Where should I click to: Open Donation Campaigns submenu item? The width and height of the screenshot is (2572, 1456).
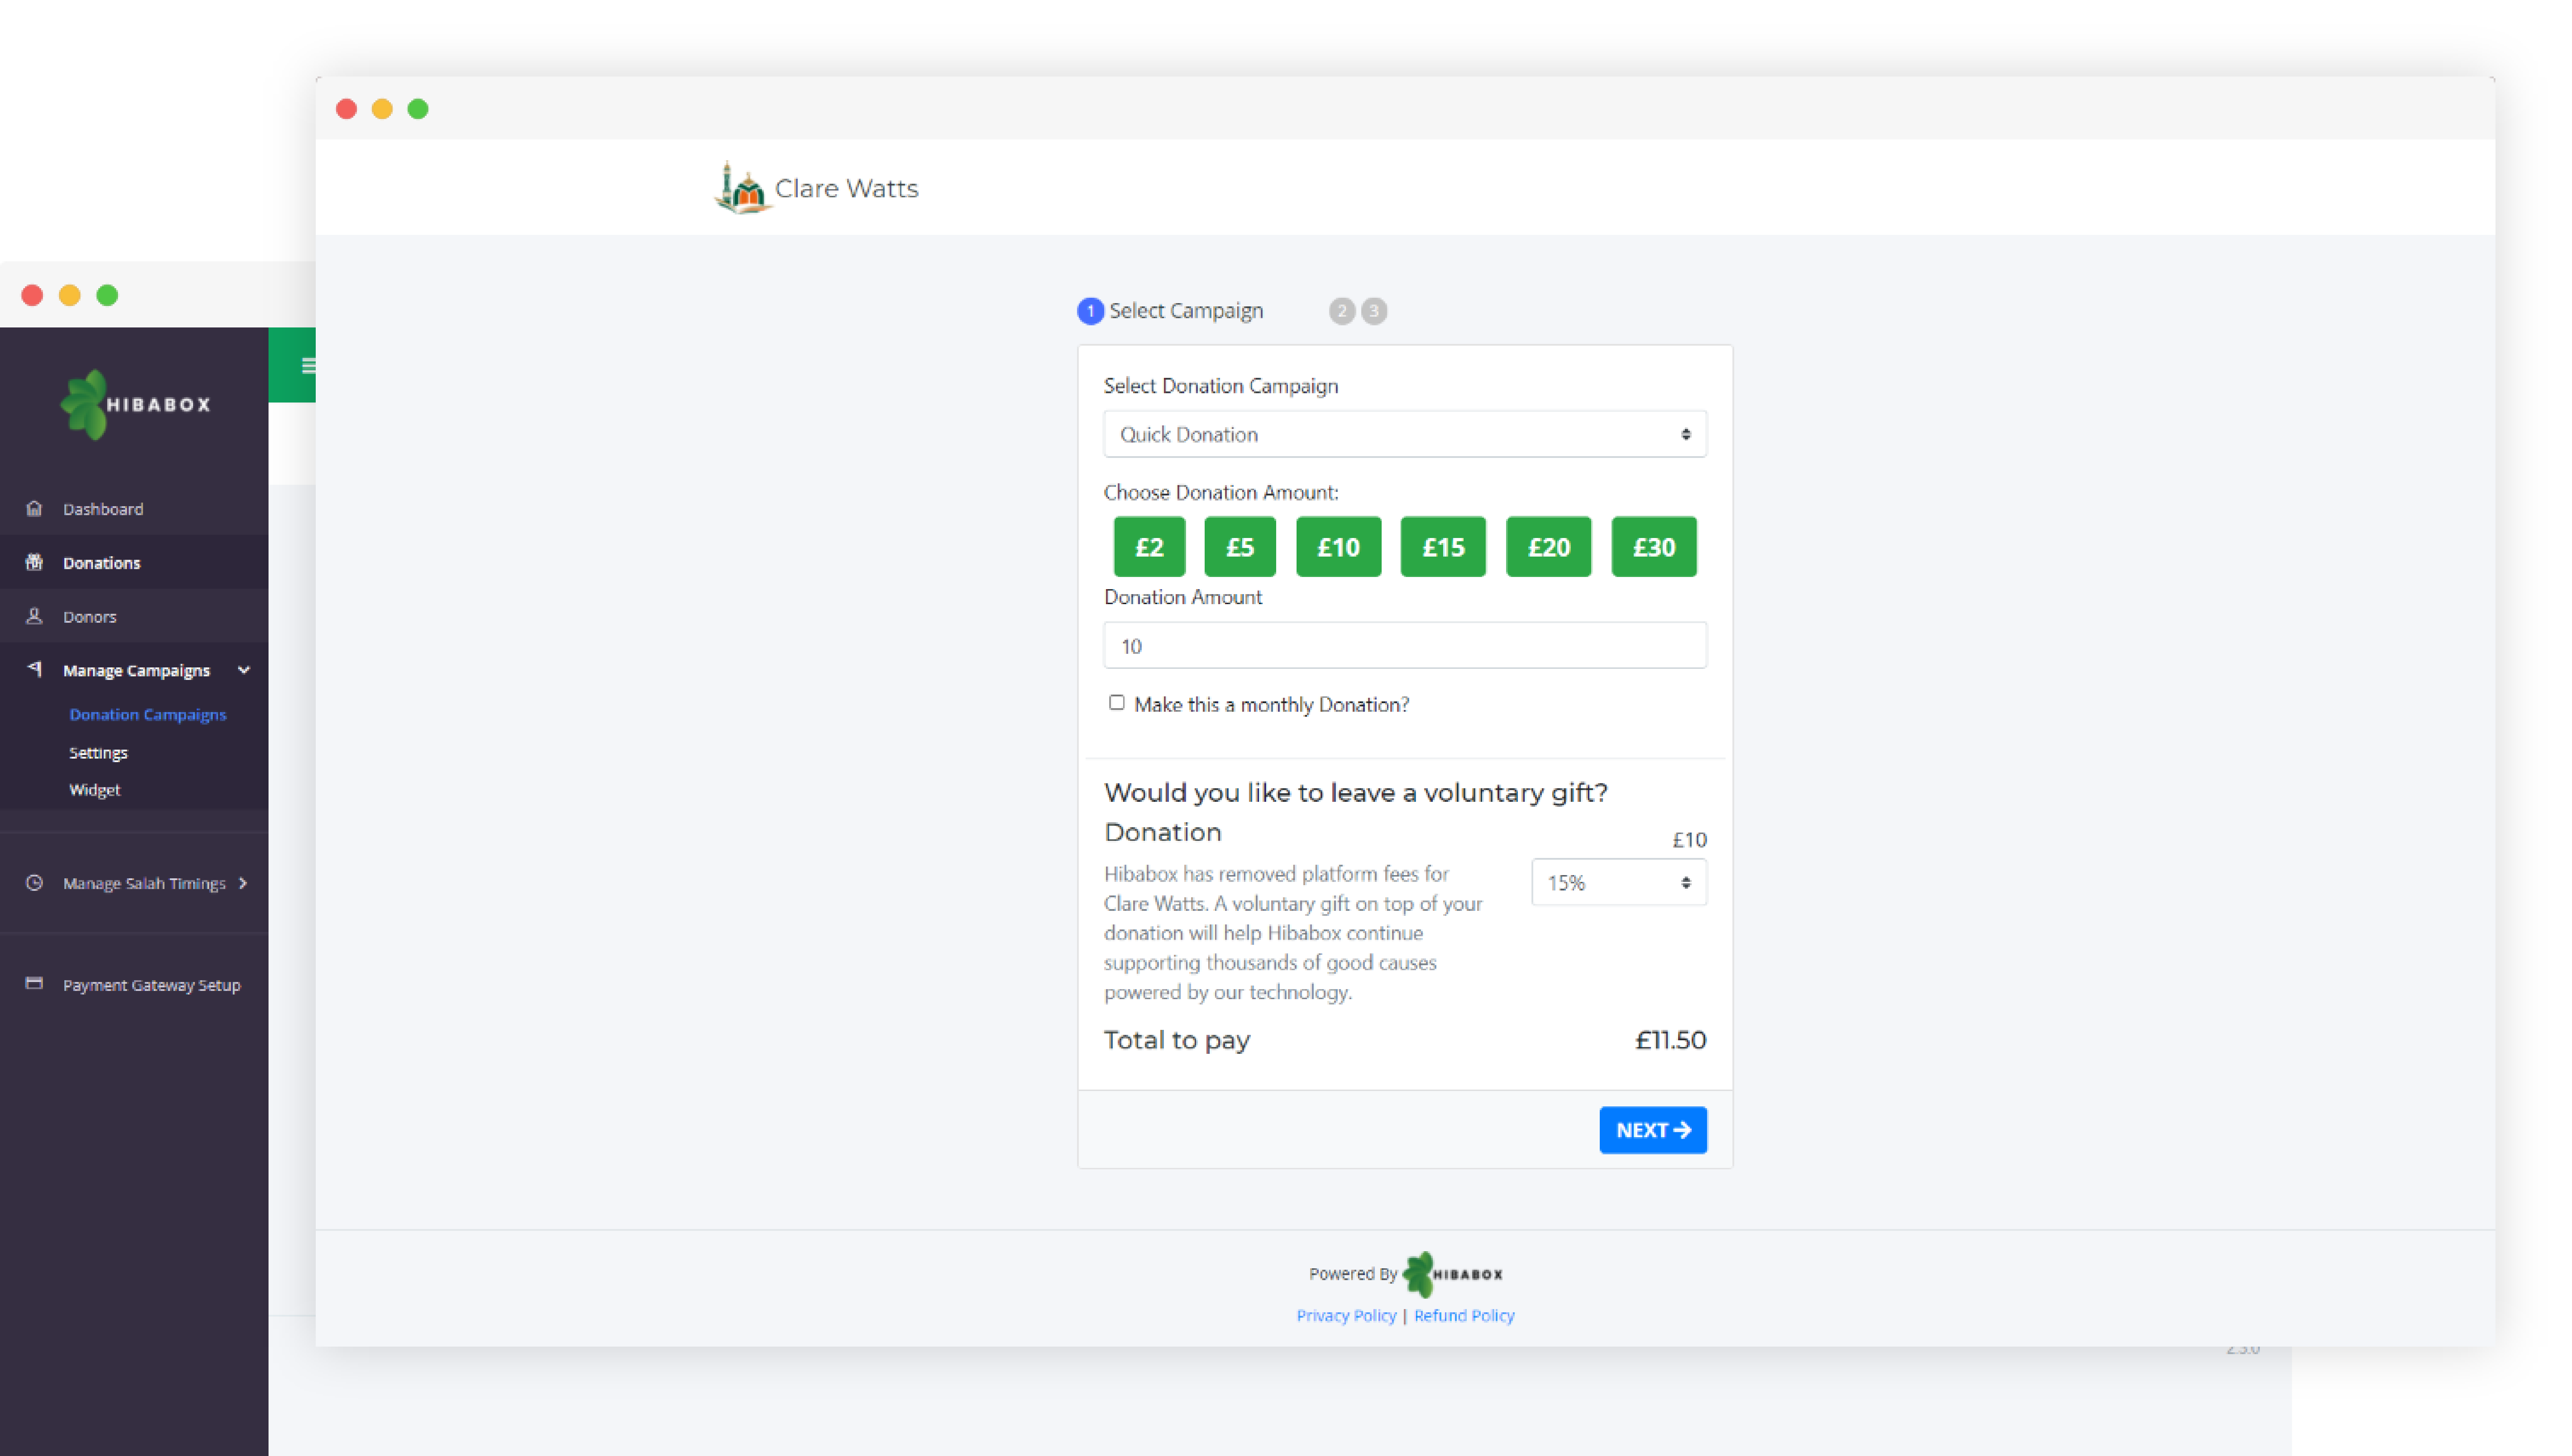point(148,714)
